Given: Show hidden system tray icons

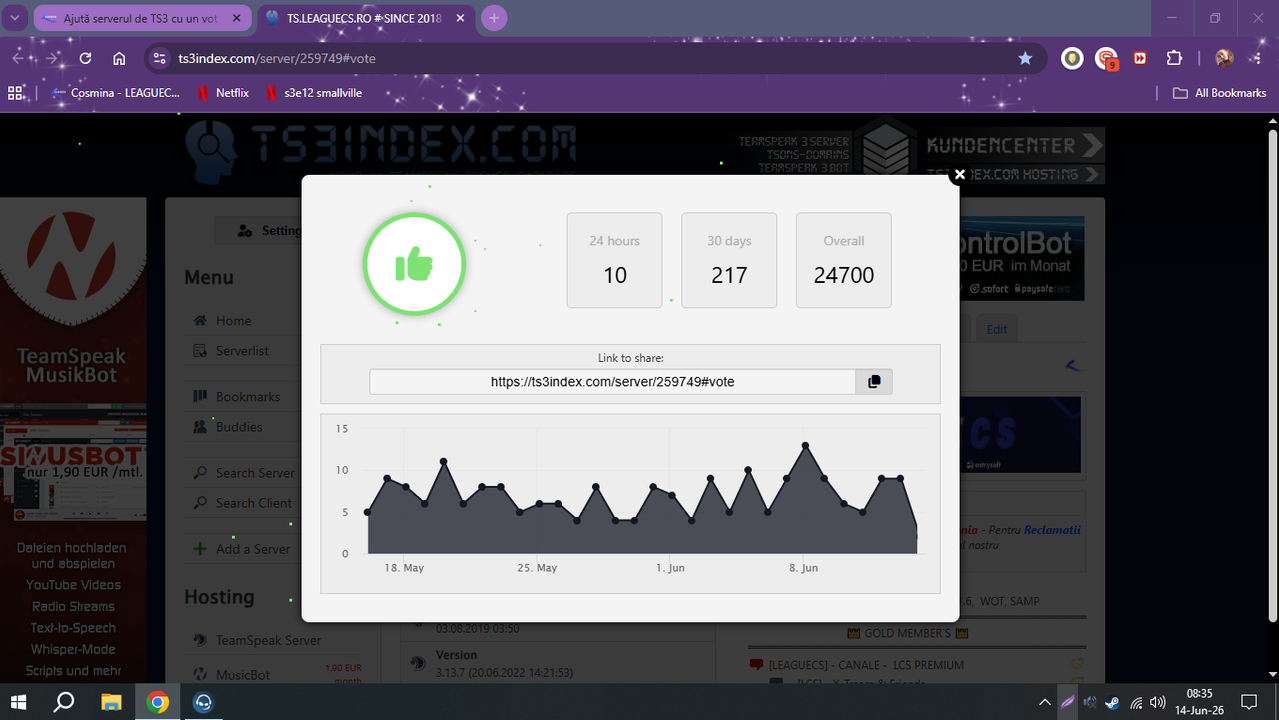Looking at the screenshot, I should point(1045,702).
